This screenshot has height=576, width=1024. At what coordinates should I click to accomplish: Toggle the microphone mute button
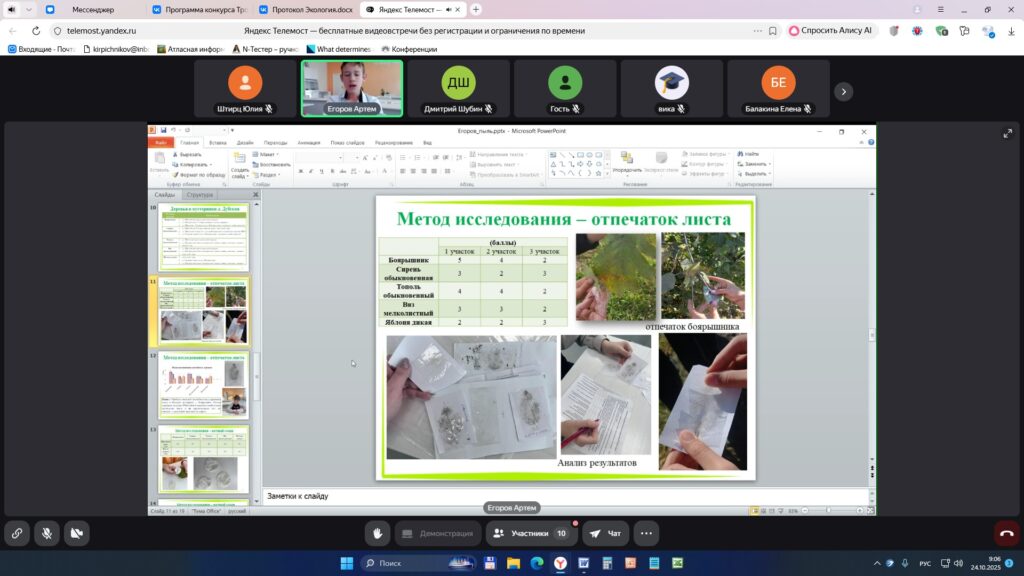[x=46, y=533]
